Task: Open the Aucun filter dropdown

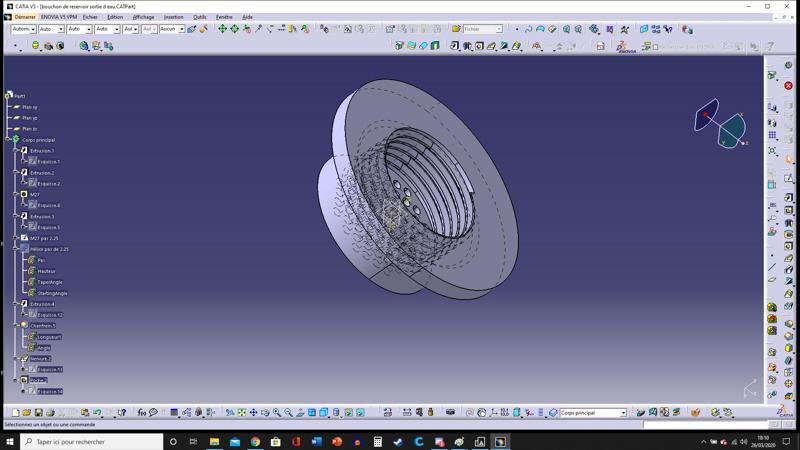Action: (x=181, y=29)
